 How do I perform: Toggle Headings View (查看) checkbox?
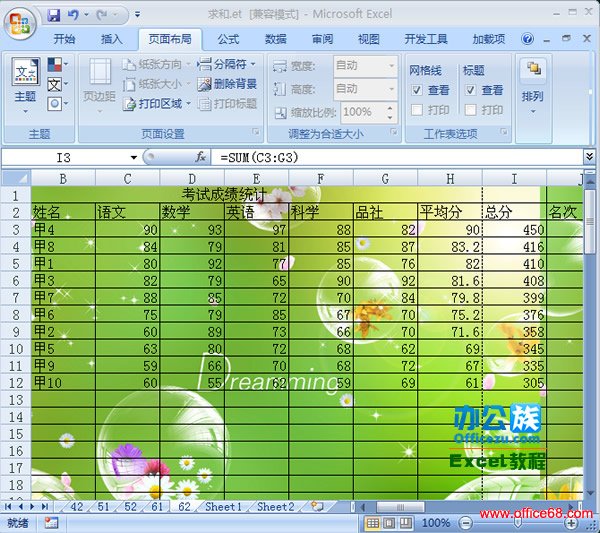click(470, 90)
